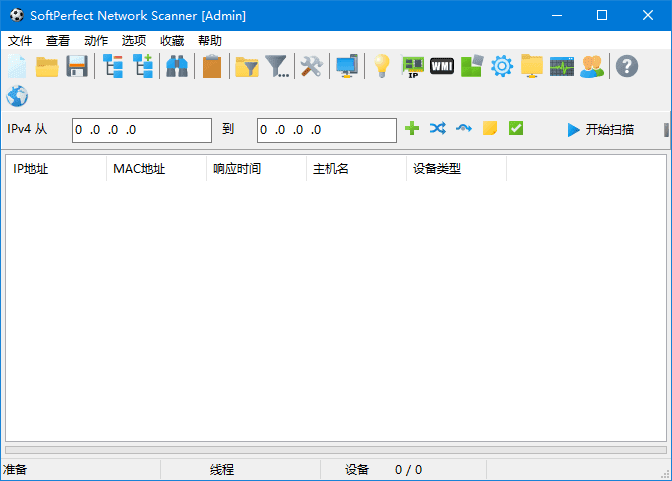Click the IPv4 从 start address field
672x481 pixels.
[x=140, y=130]
